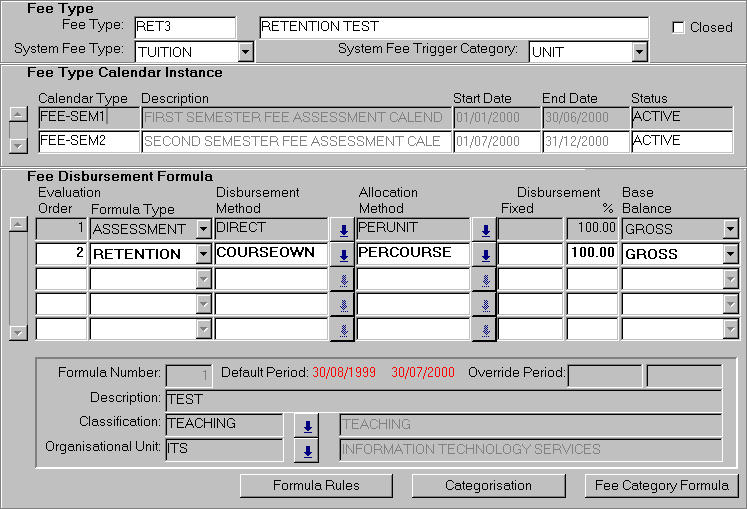Open Disbursement Method lookup for COURSEOWN row
Screen dimensions: 747x509
click(343, 254)
